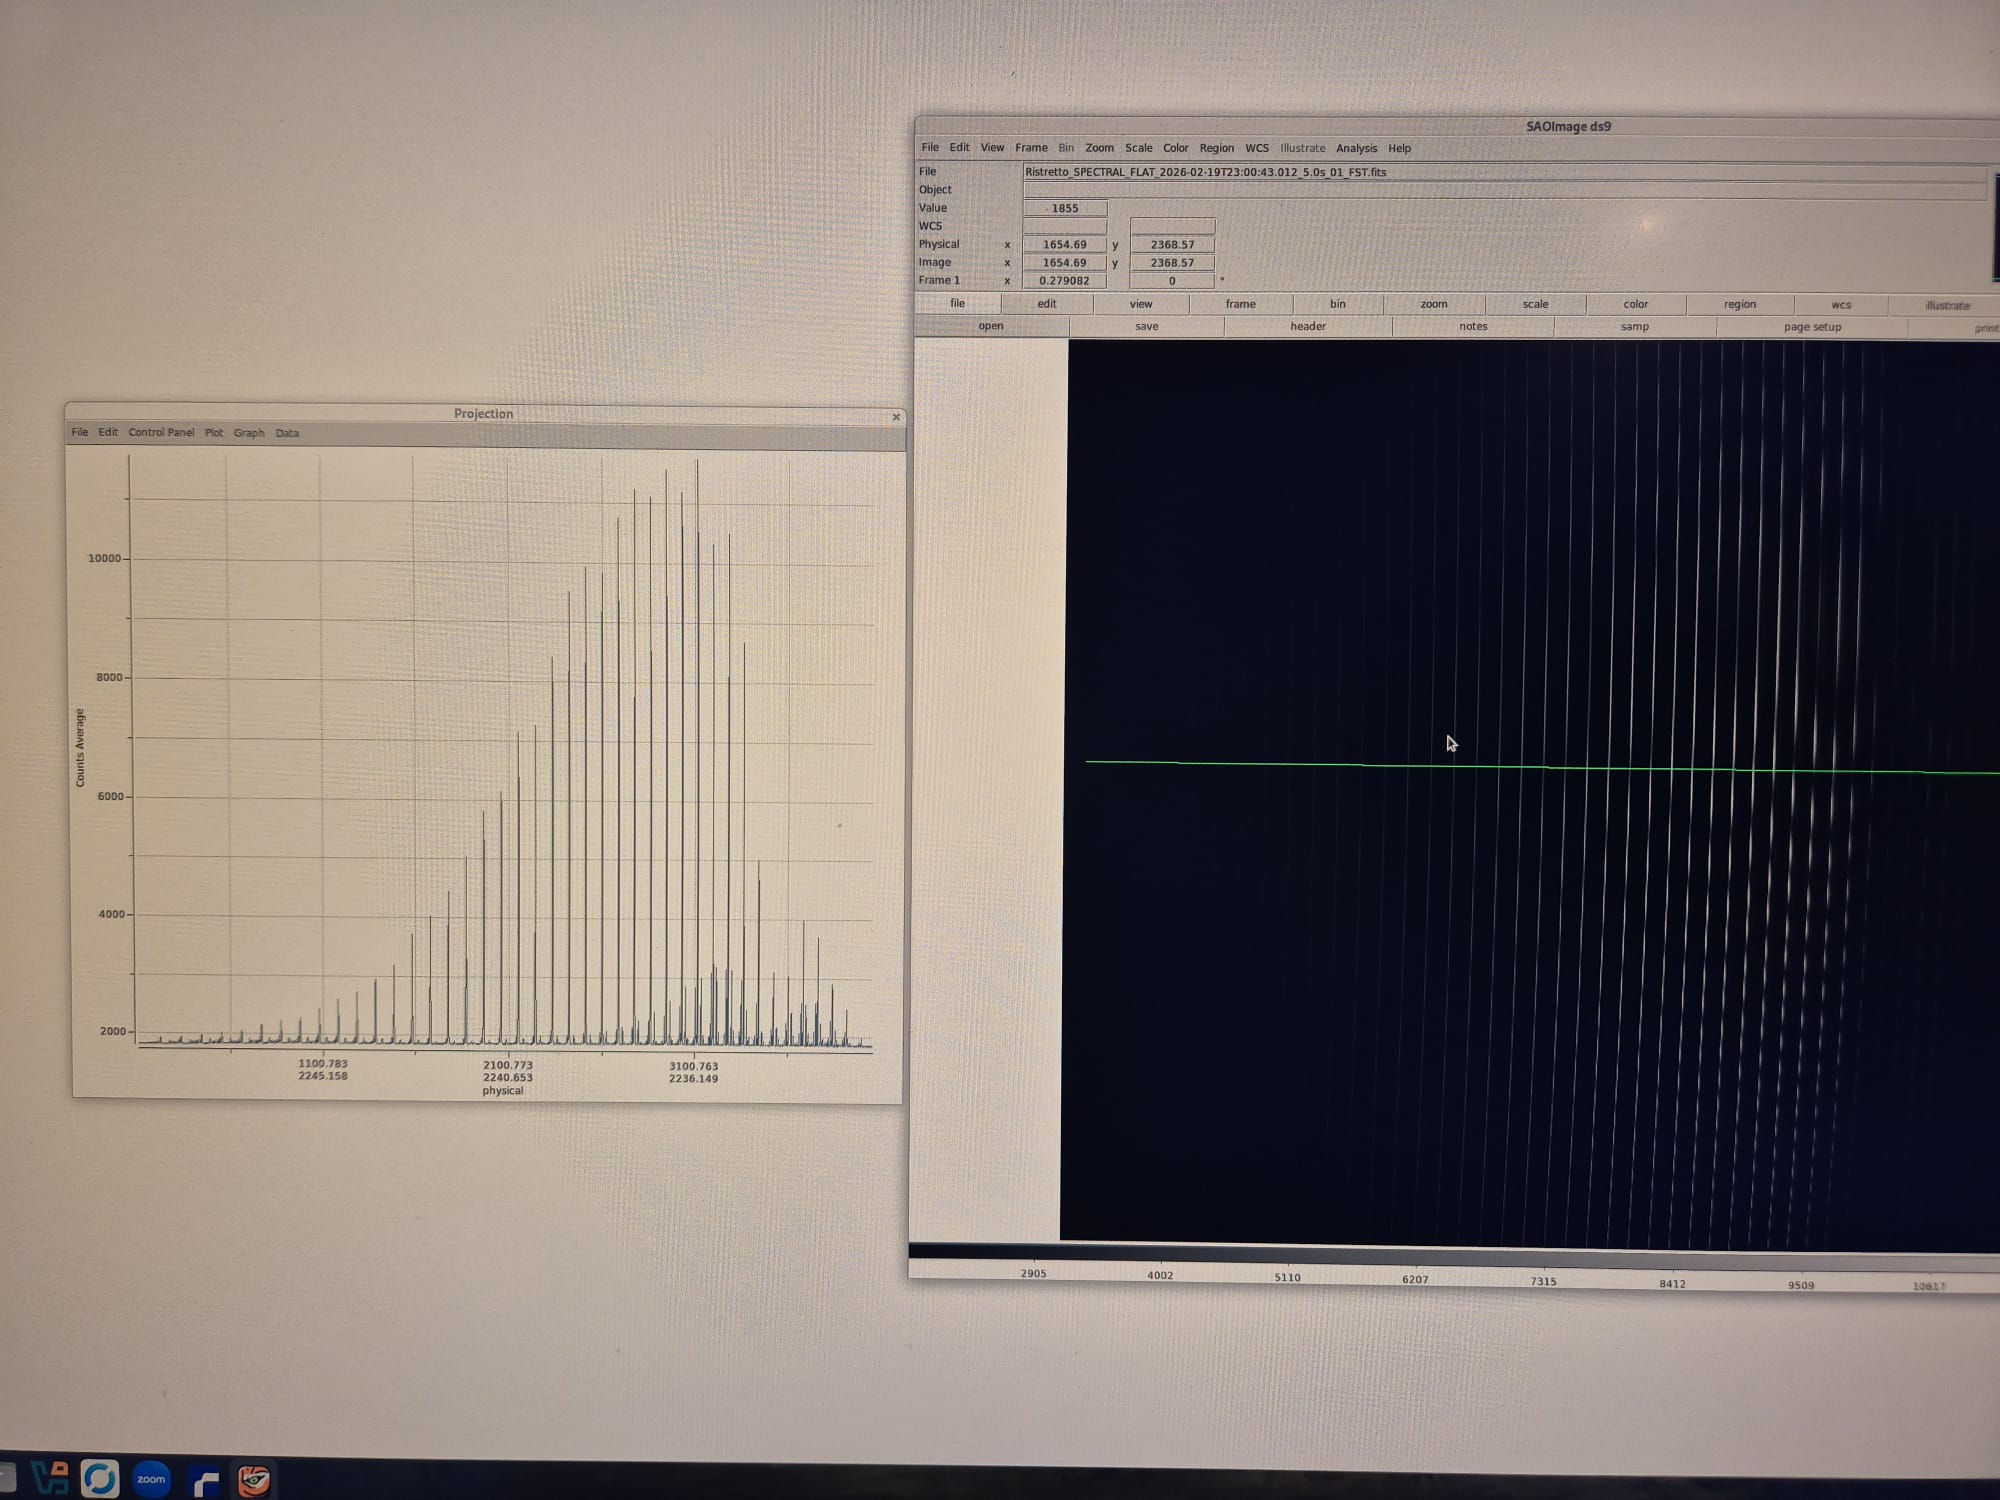Click the Frame 1 angle field showing 0
This screenshot has width=2000, height=1500.
(x=1172, y=281)
